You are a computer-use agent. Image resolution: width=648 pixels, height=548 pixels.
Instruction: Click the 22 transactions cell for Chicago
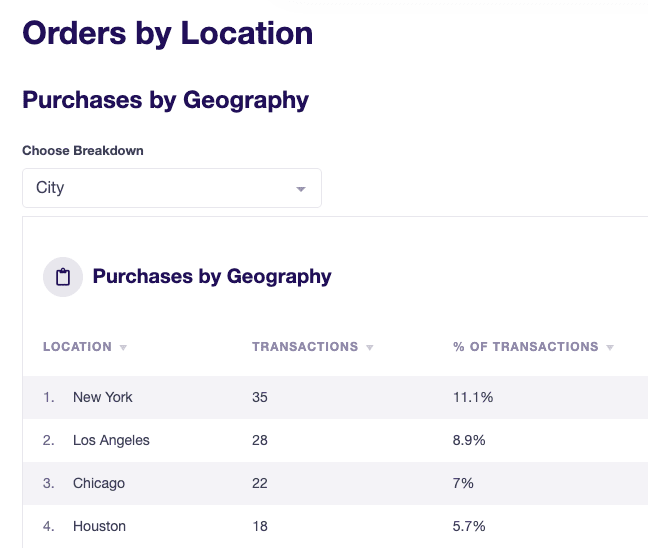click(260, 484)
